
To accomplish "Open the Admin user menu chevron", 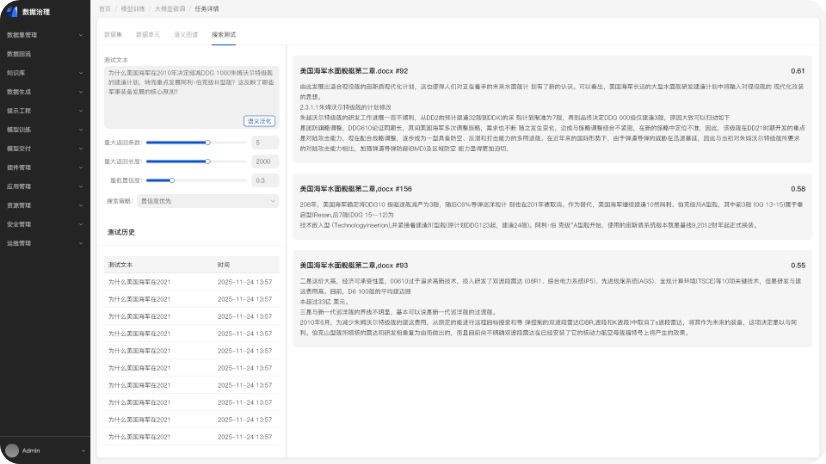I will click(x=82, y=451).
